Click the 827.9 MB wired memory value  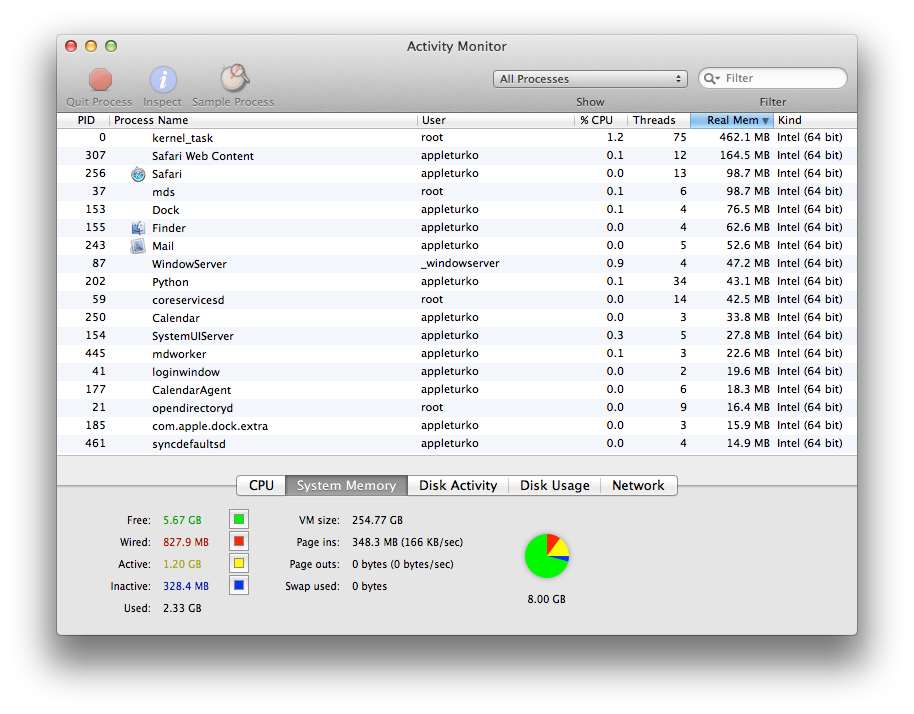pos(185,542)
